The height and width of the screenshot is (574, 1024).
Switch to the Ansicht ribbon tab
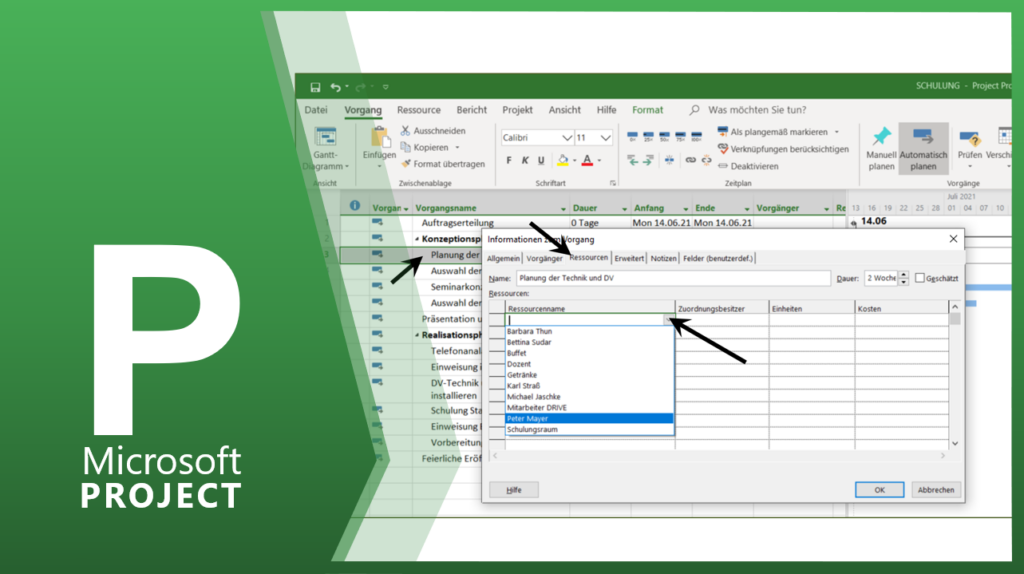pos(564,110)
